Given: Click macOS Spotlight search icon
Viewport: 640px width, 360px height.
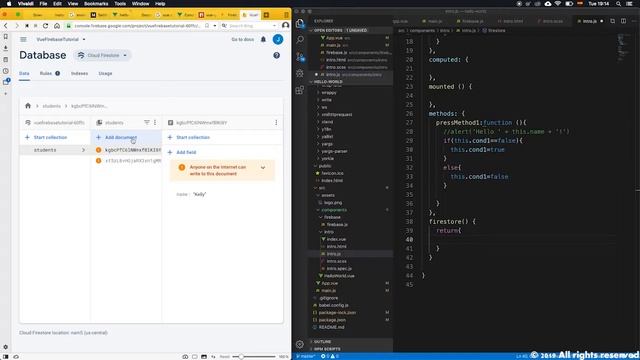Looking at the screenshot, I should point(618,4).
